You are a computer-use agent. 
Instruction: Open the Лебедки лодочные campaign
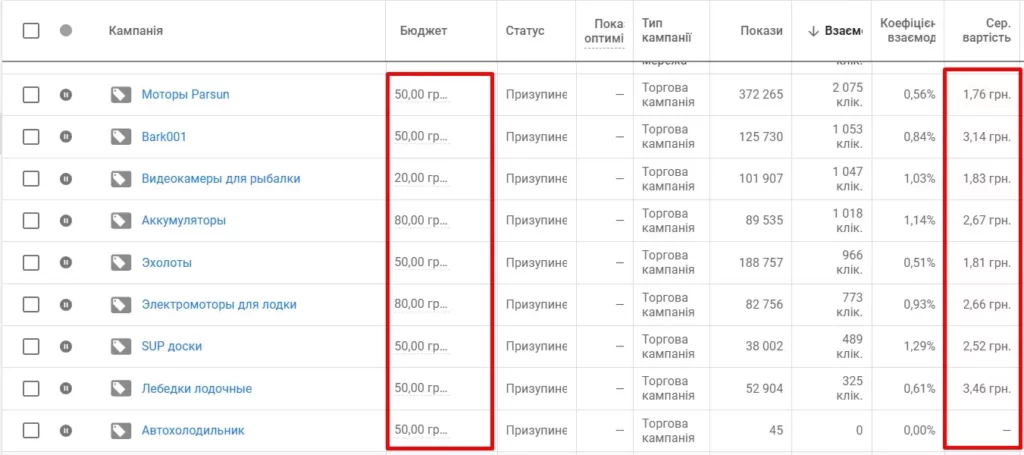click(x=197, y=389)
